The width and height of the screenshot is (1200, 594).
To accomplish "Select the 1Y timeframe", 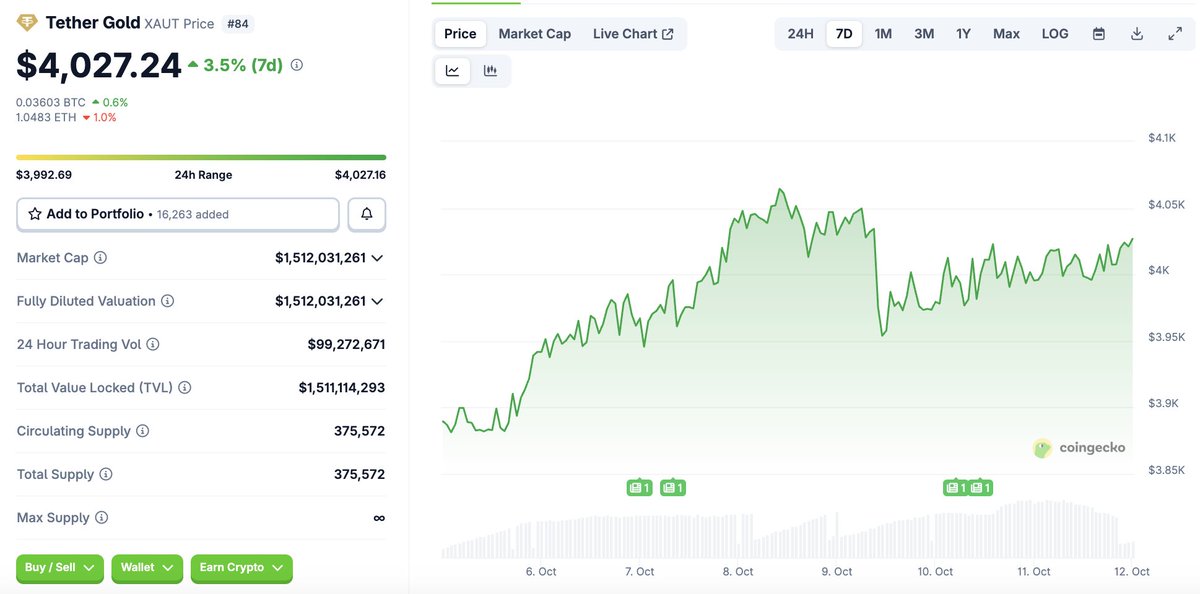I will coord(962,33).
